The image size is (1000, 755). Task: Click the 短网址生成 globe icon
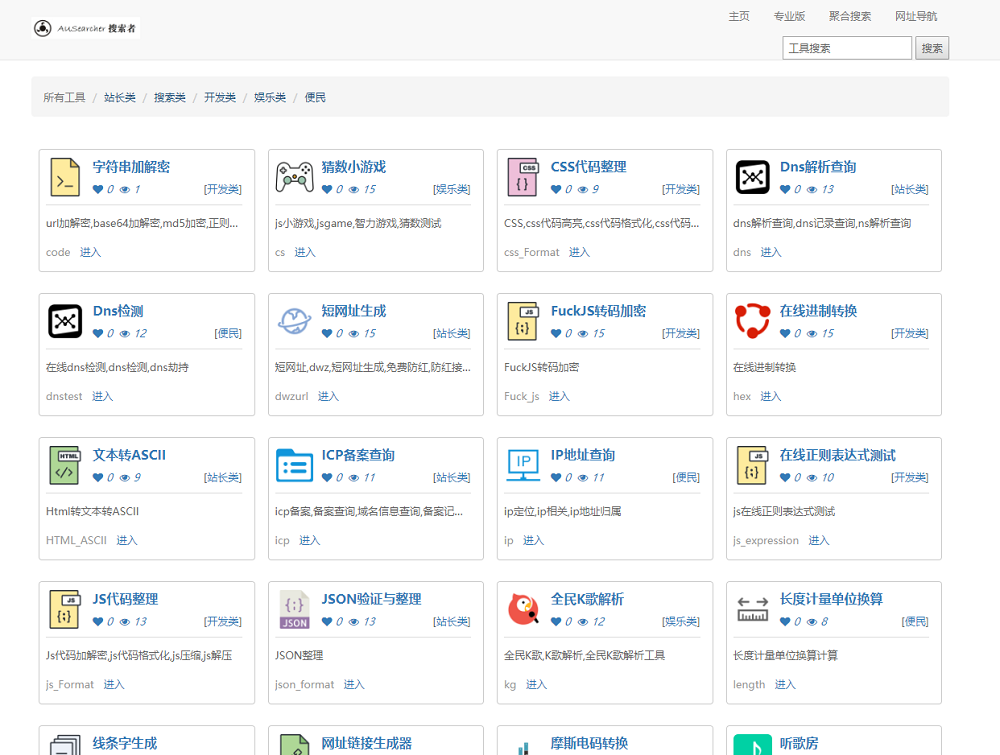point(294,321)
